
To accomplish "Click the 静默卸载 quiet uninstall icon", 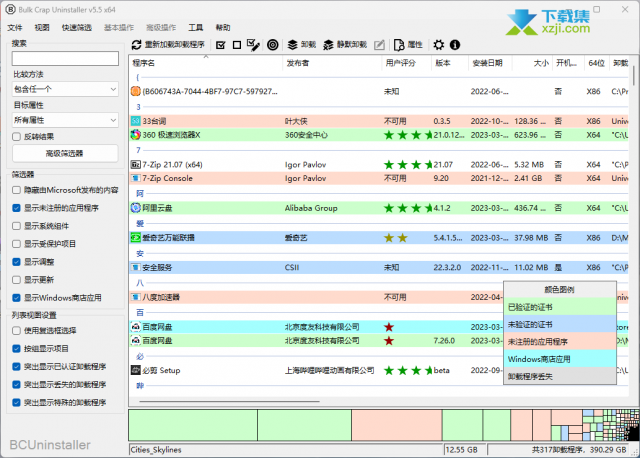I will pyautogui.click(x=328, y=45).
